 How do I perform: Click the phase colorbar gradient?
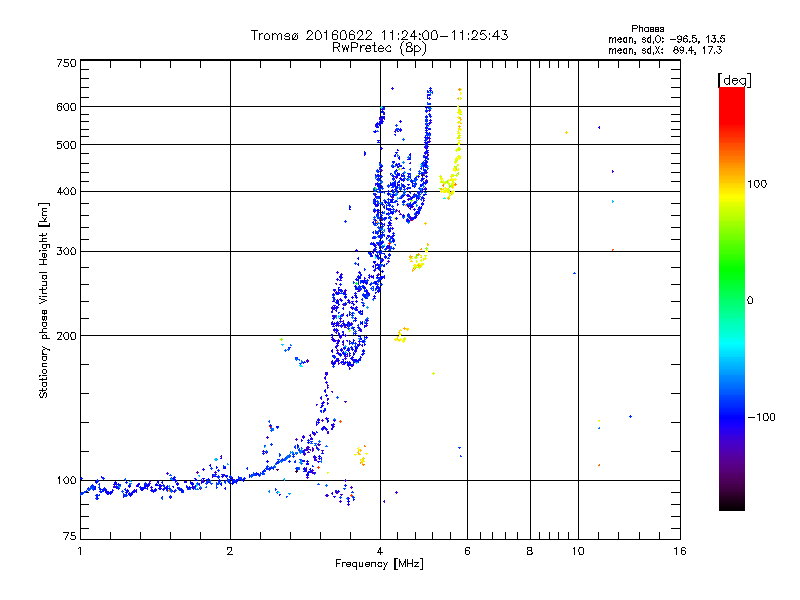tap(732, 298)
